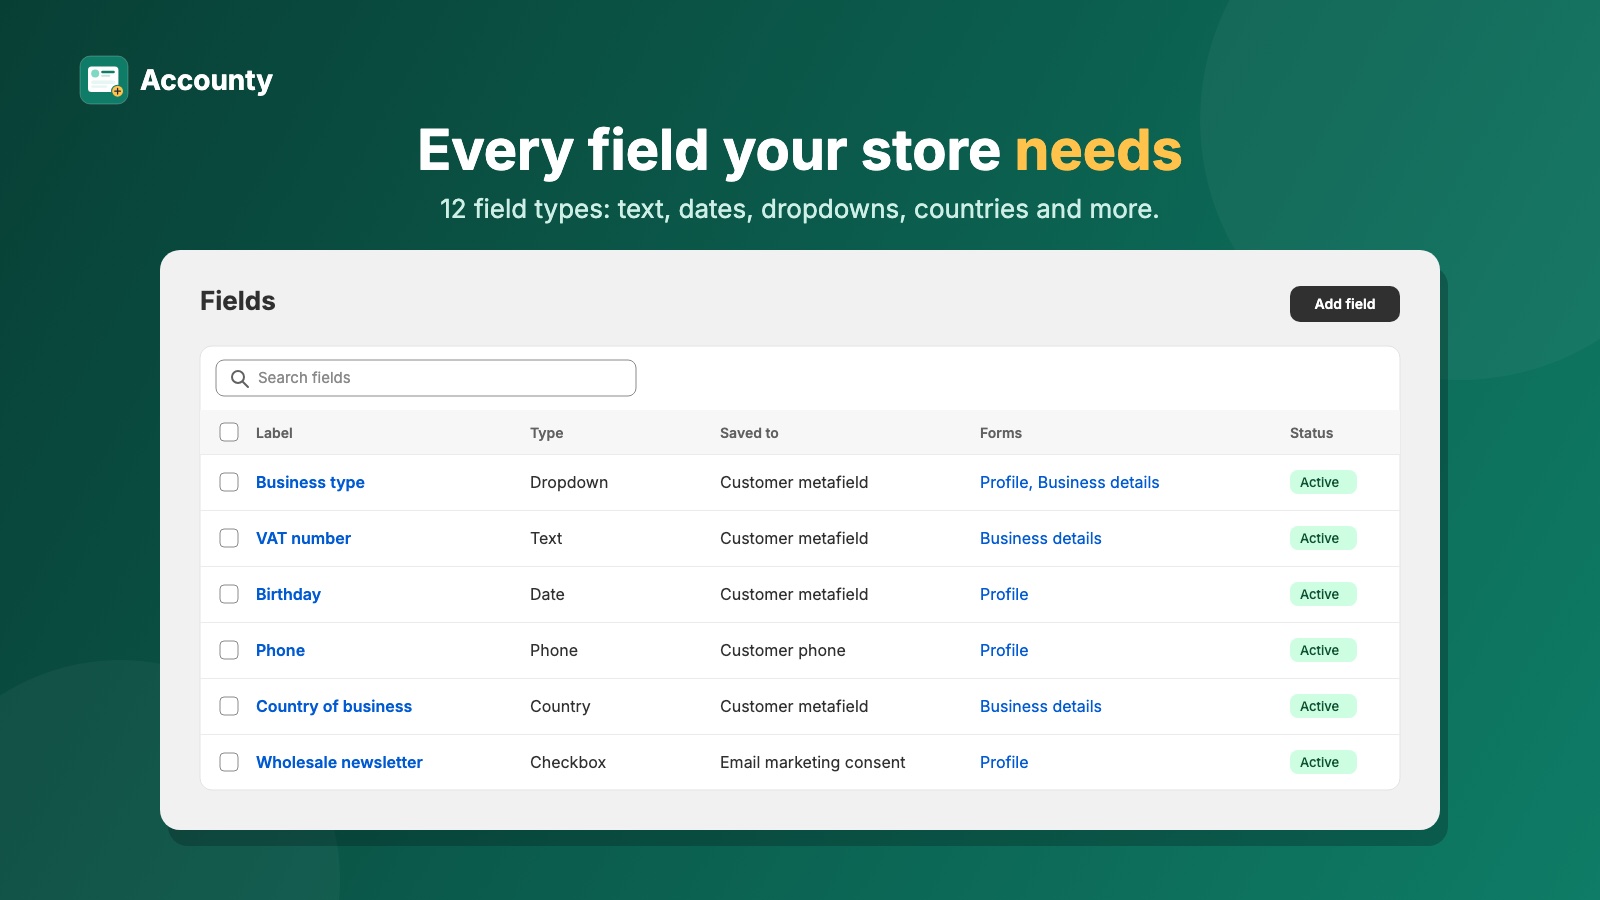Open Business details form for VAT number

pyautogui.click(x=1040, y=538)
